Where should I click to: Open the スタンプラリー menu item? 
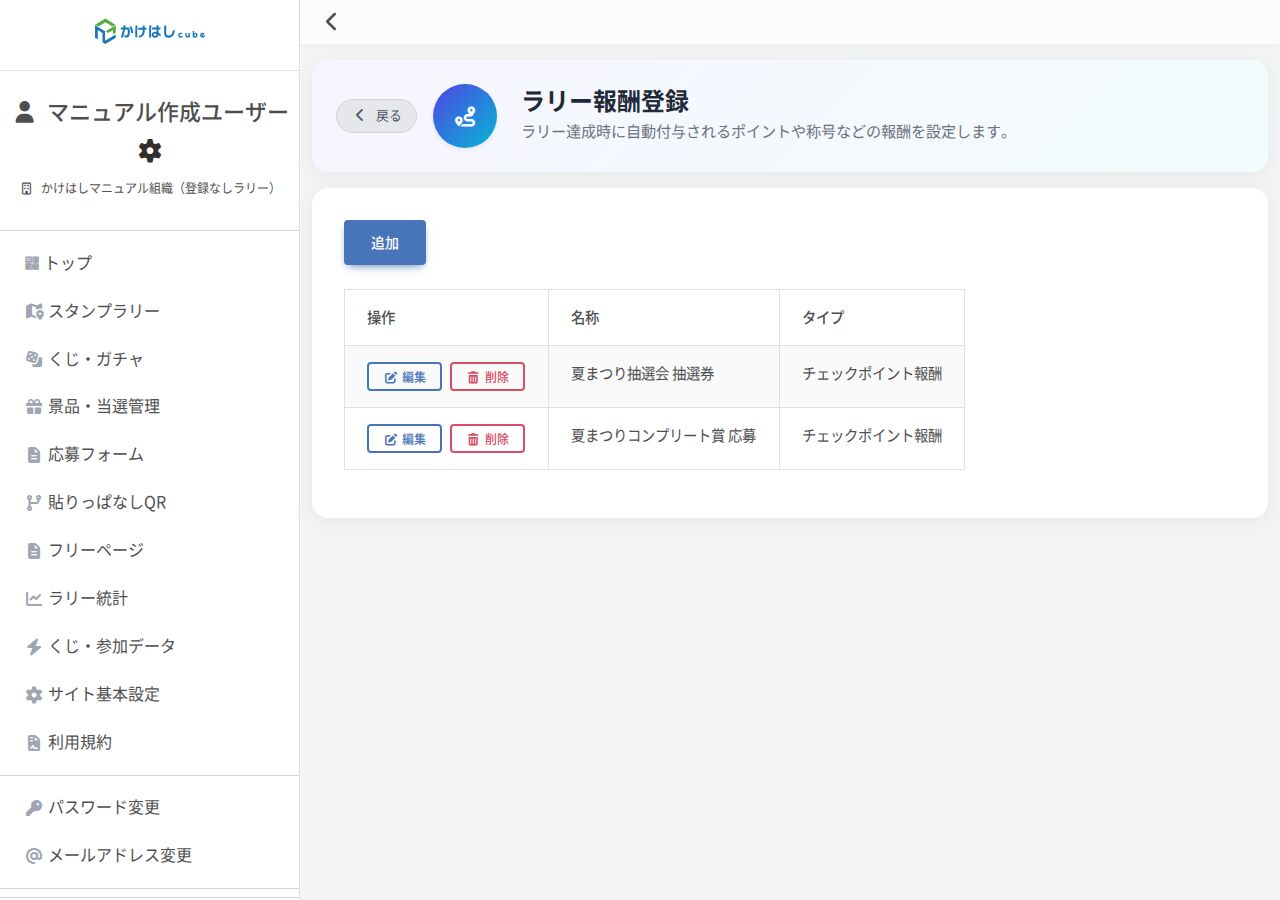[149, 311]
